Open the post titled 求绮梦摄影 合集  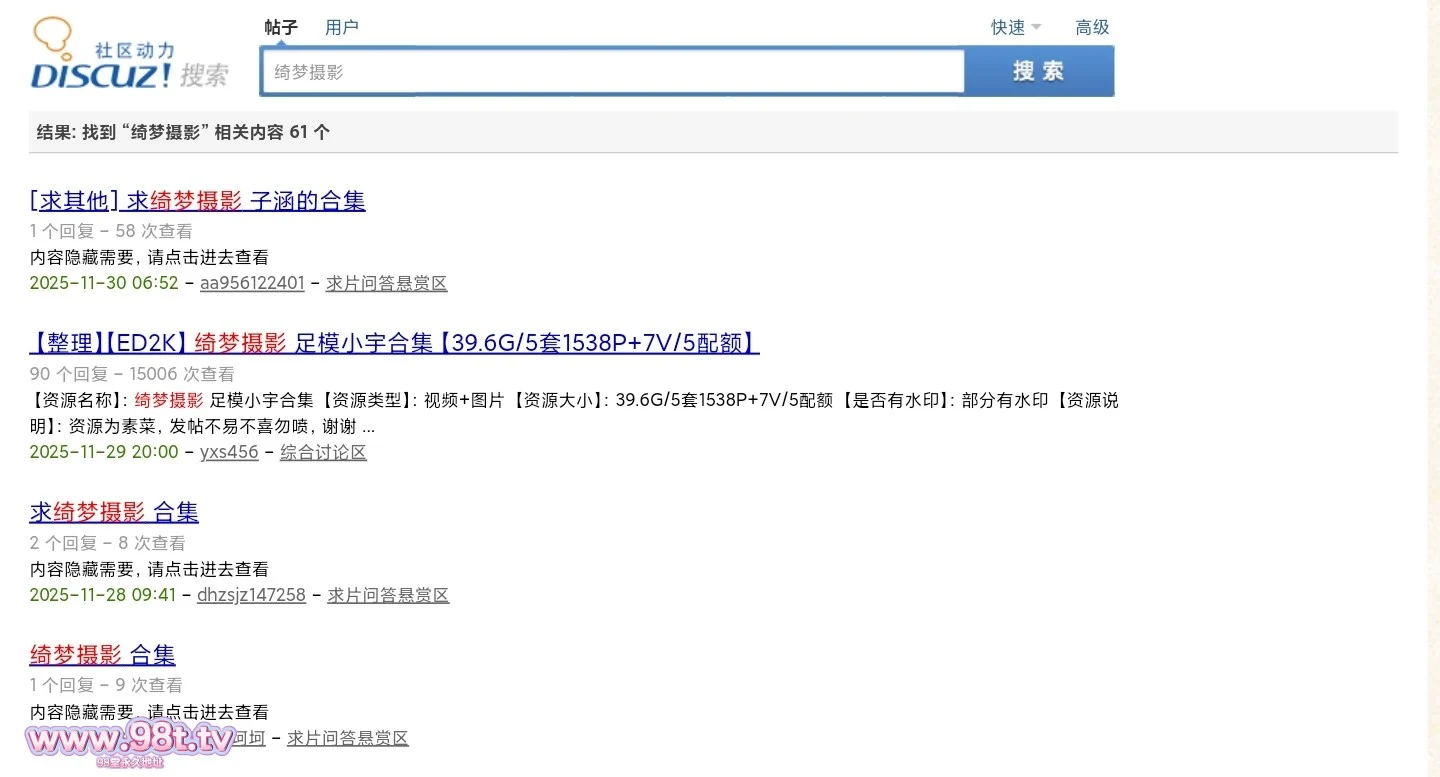click(114, 513)
